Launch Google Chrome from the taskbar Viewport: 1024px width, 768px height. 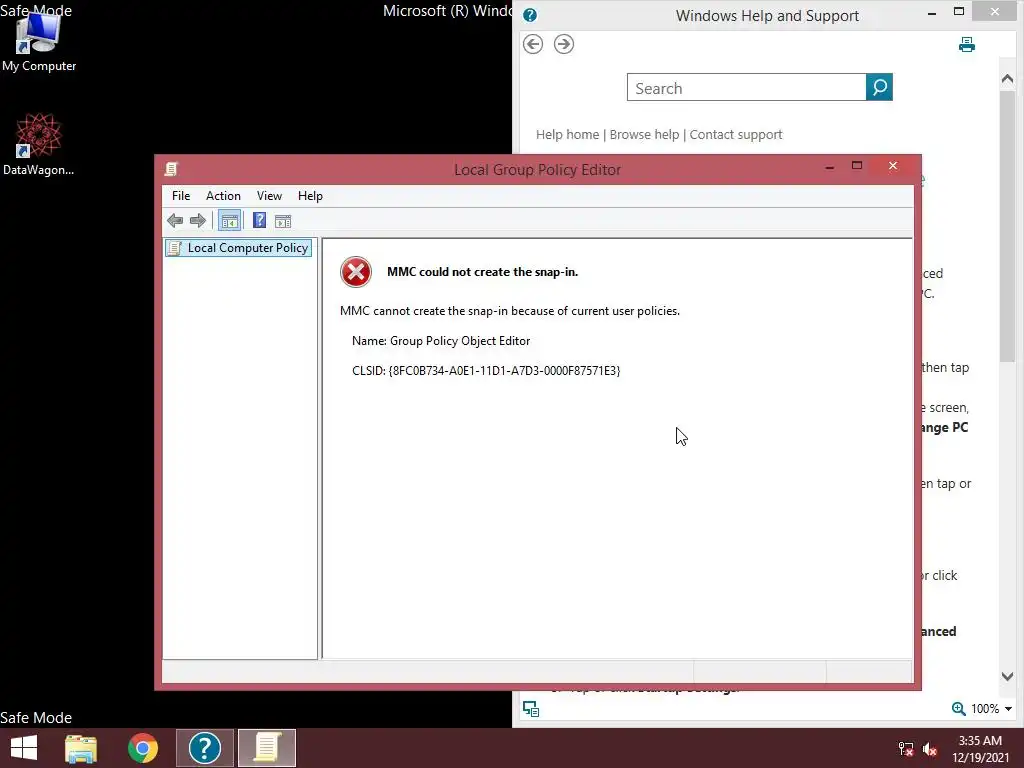143,748
